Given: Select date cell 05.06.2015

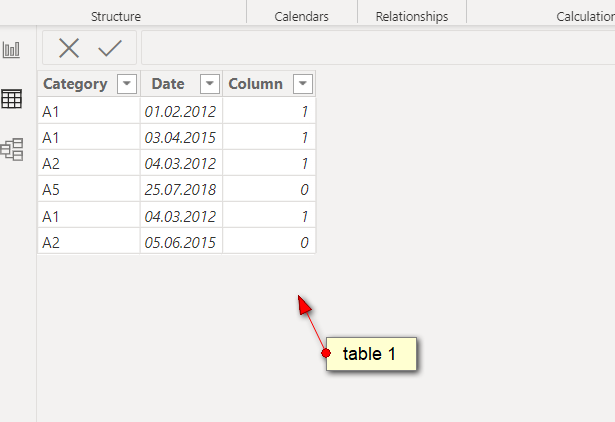Looking at the screenshot, I should tap(181, 242).
